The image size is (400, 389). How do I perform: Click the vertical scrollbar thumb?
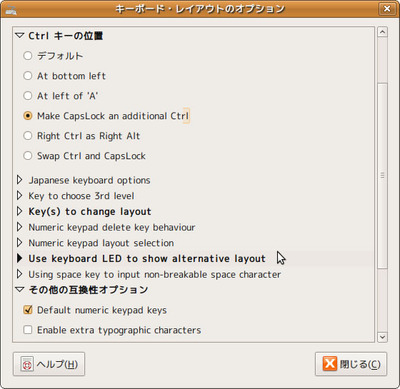(382, 175)
